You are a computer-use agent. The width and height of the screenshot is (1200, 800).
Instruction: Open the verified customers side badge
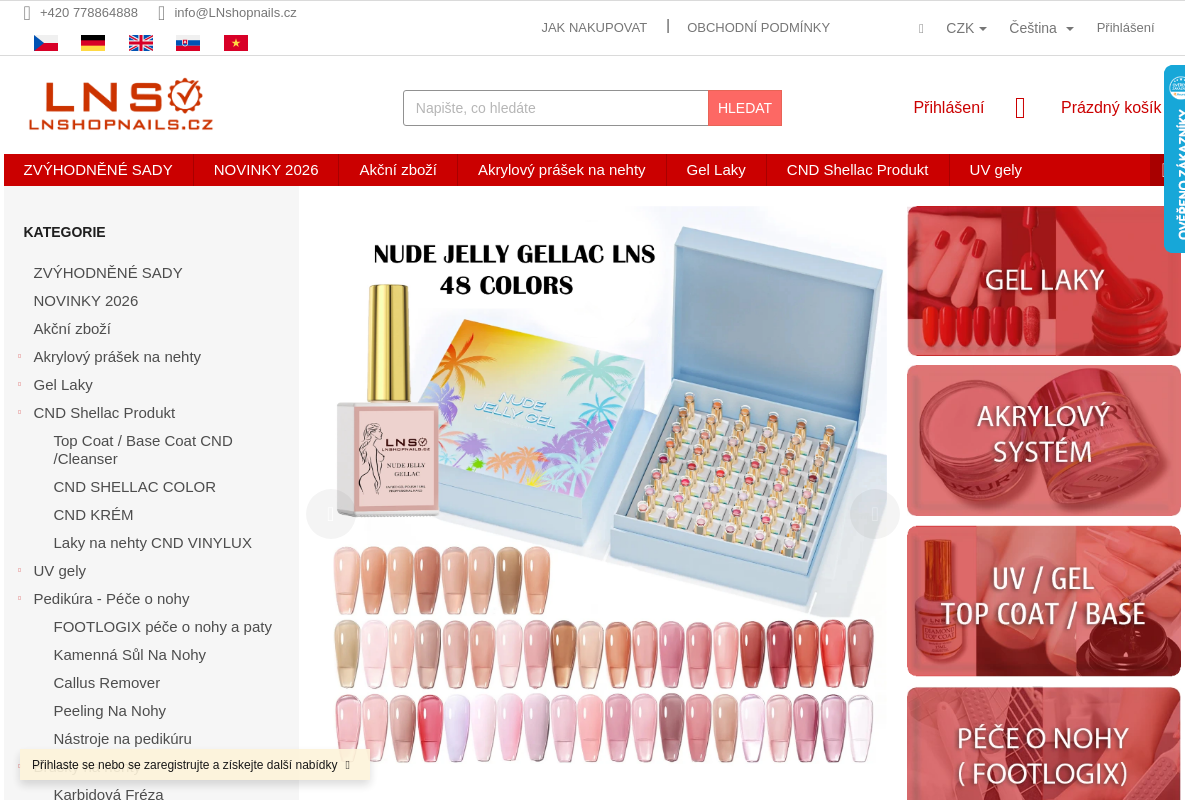1175,159
